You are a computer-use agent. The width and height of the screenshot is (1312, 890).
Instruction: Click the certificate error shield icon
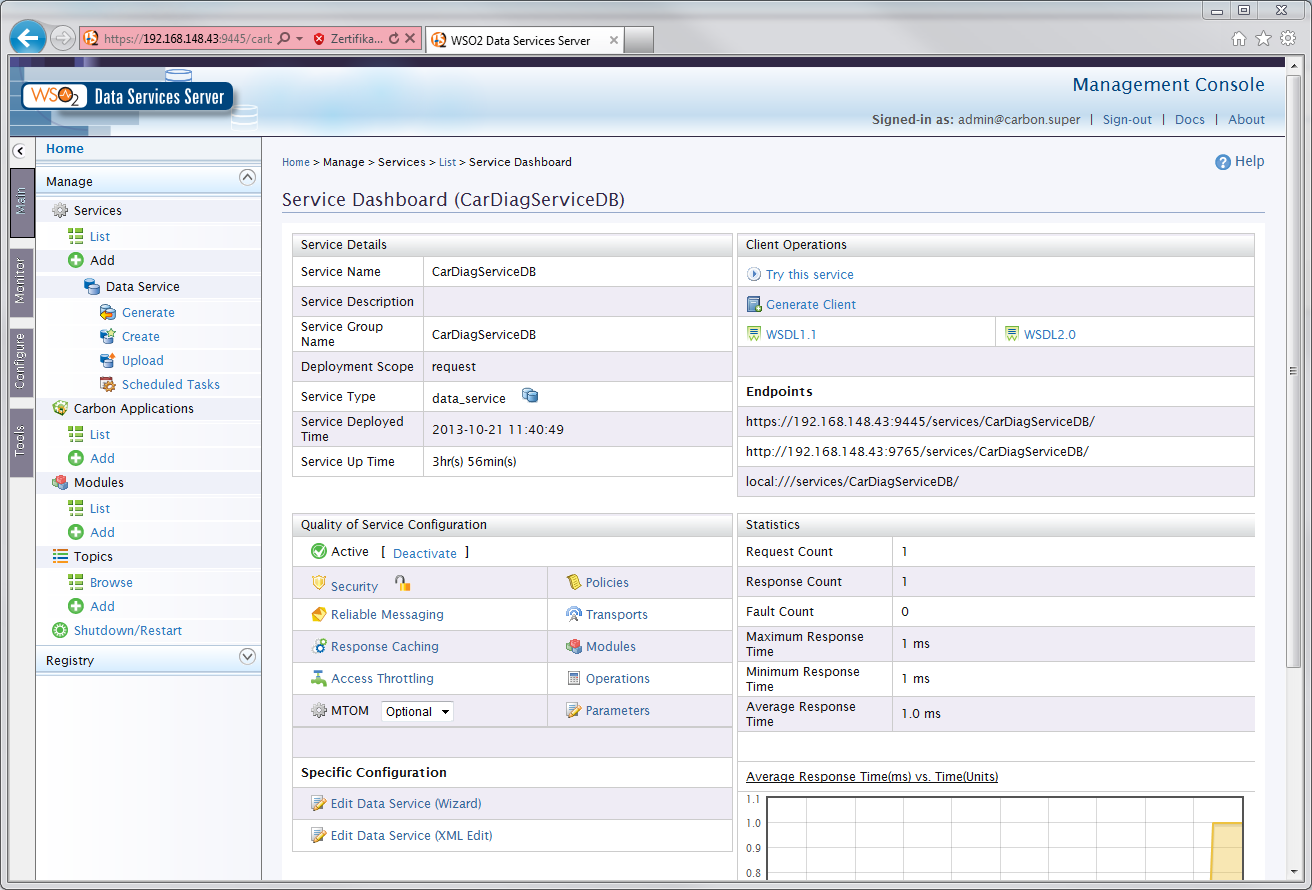click(319, 39)
